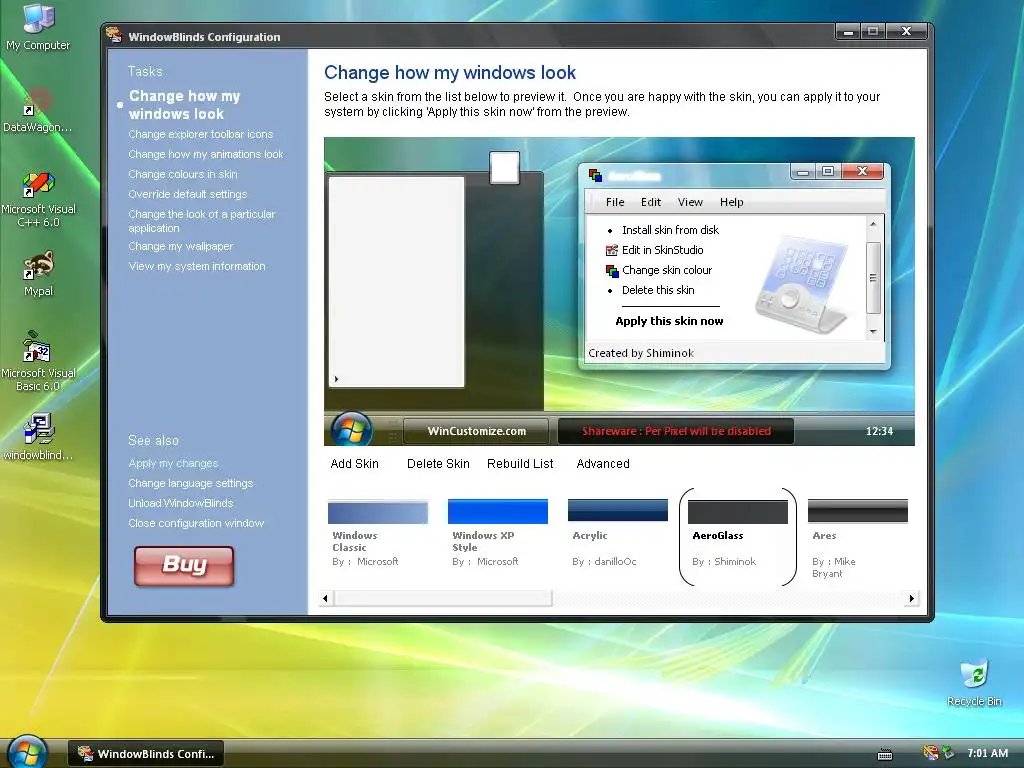Open Change how my animations look
Screen dimensions: 1024x768
tap(206, 155)
